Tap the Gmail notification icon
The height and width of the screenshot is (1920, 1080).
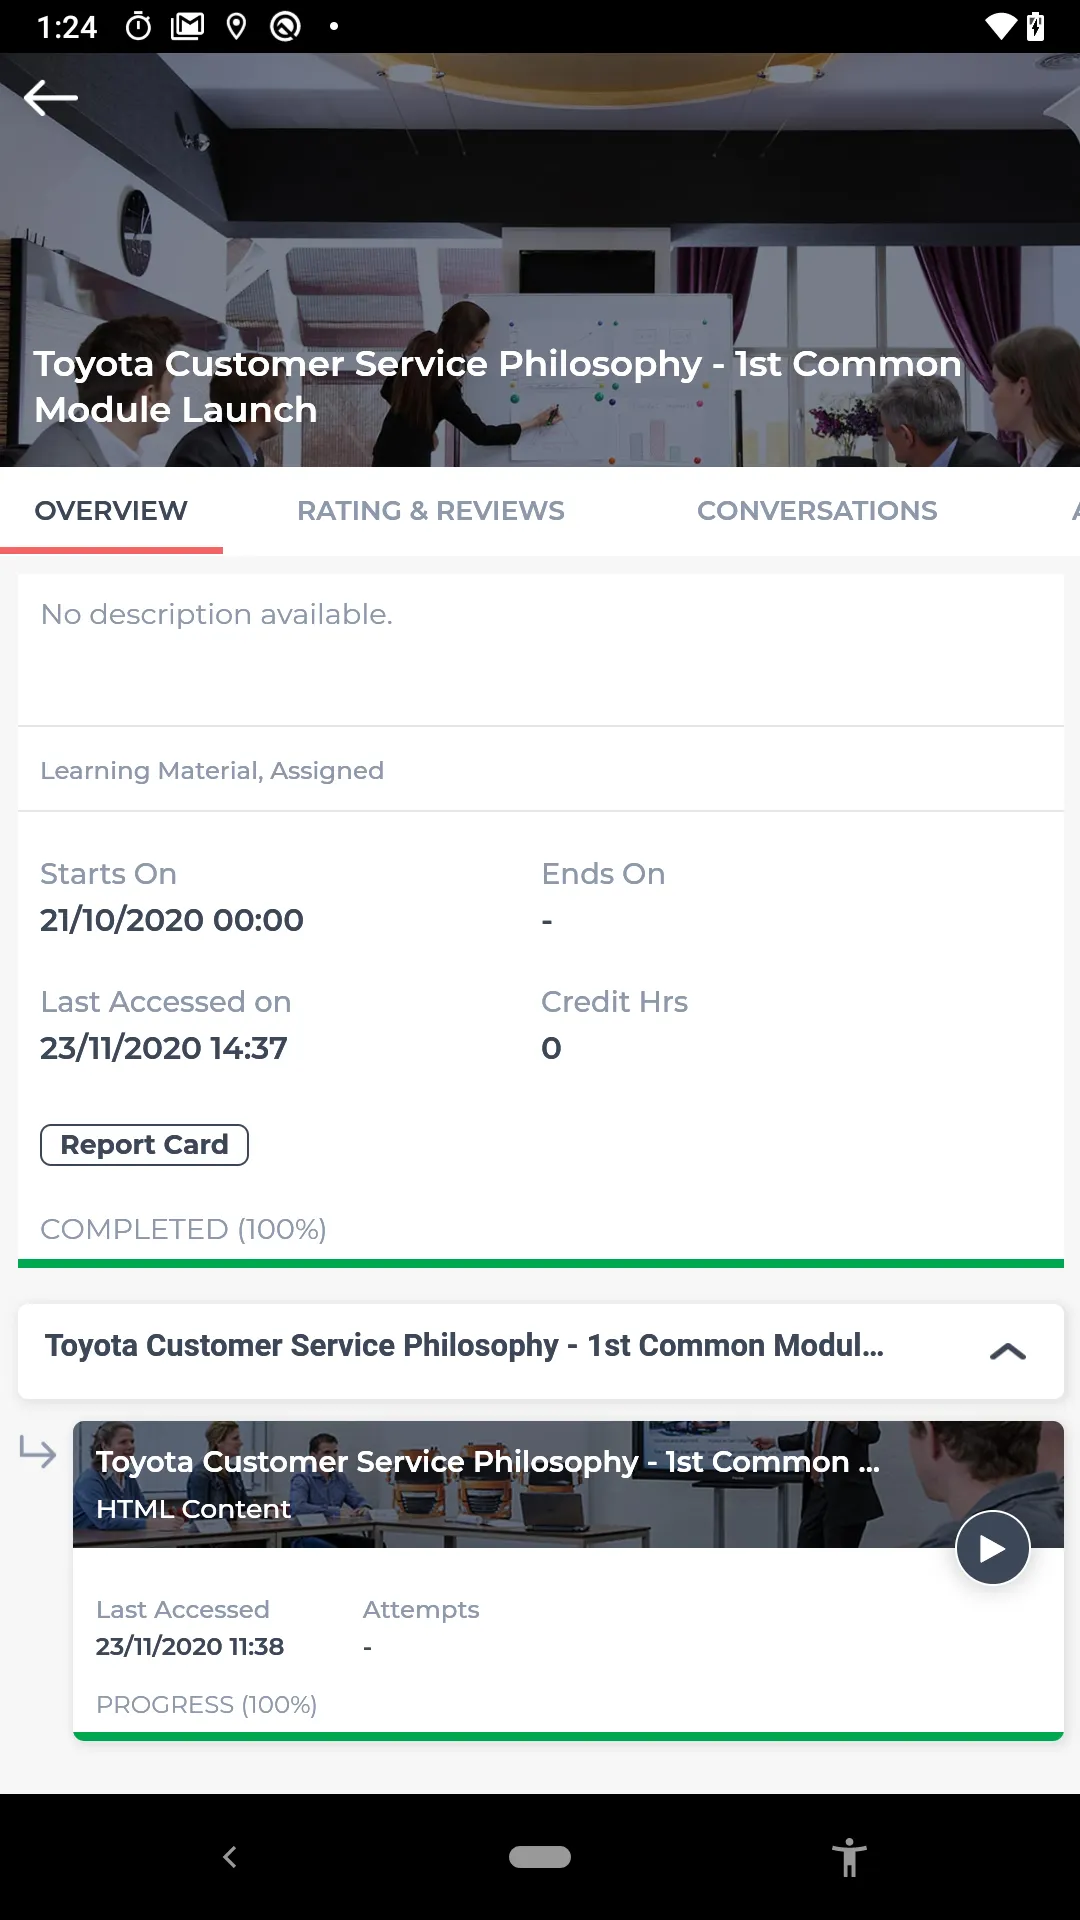[188, 27]
